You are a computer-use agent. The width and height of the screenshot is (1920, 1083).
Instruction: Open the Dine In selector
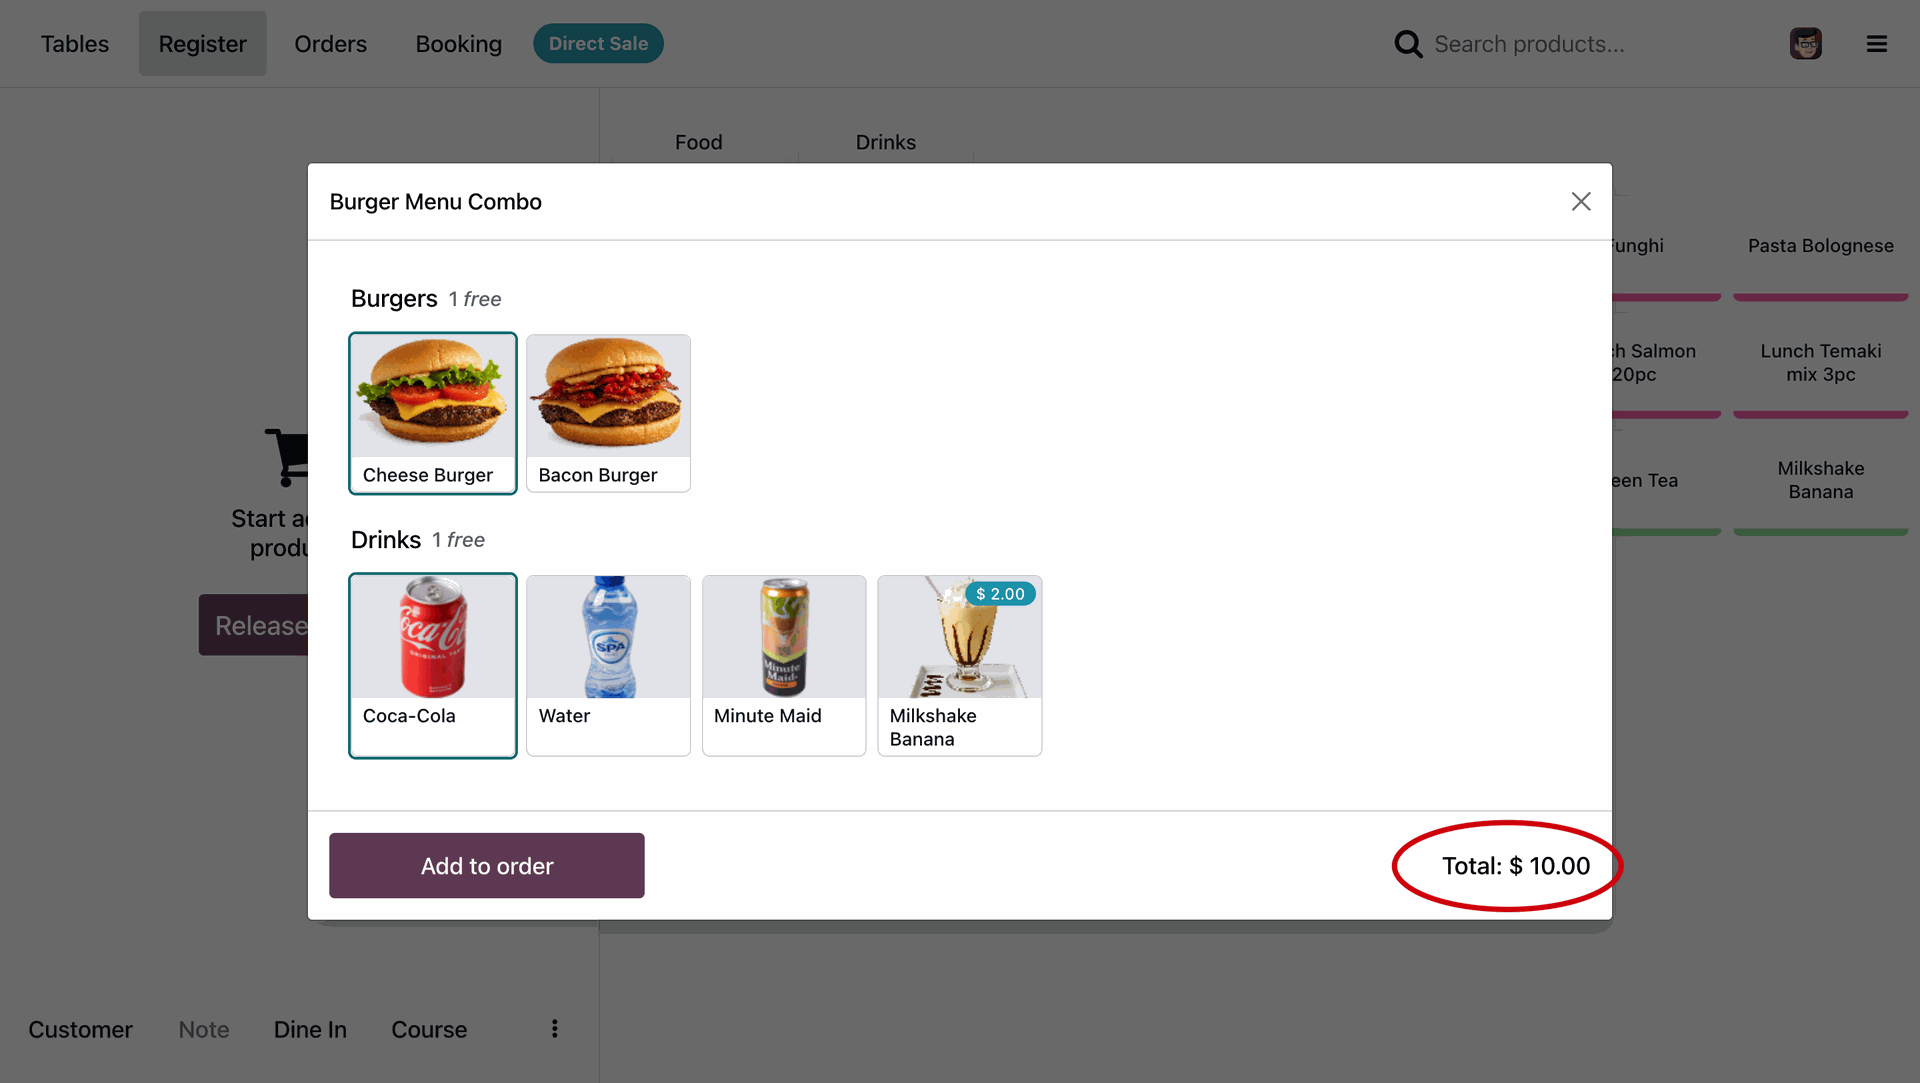pos(310,1029)
